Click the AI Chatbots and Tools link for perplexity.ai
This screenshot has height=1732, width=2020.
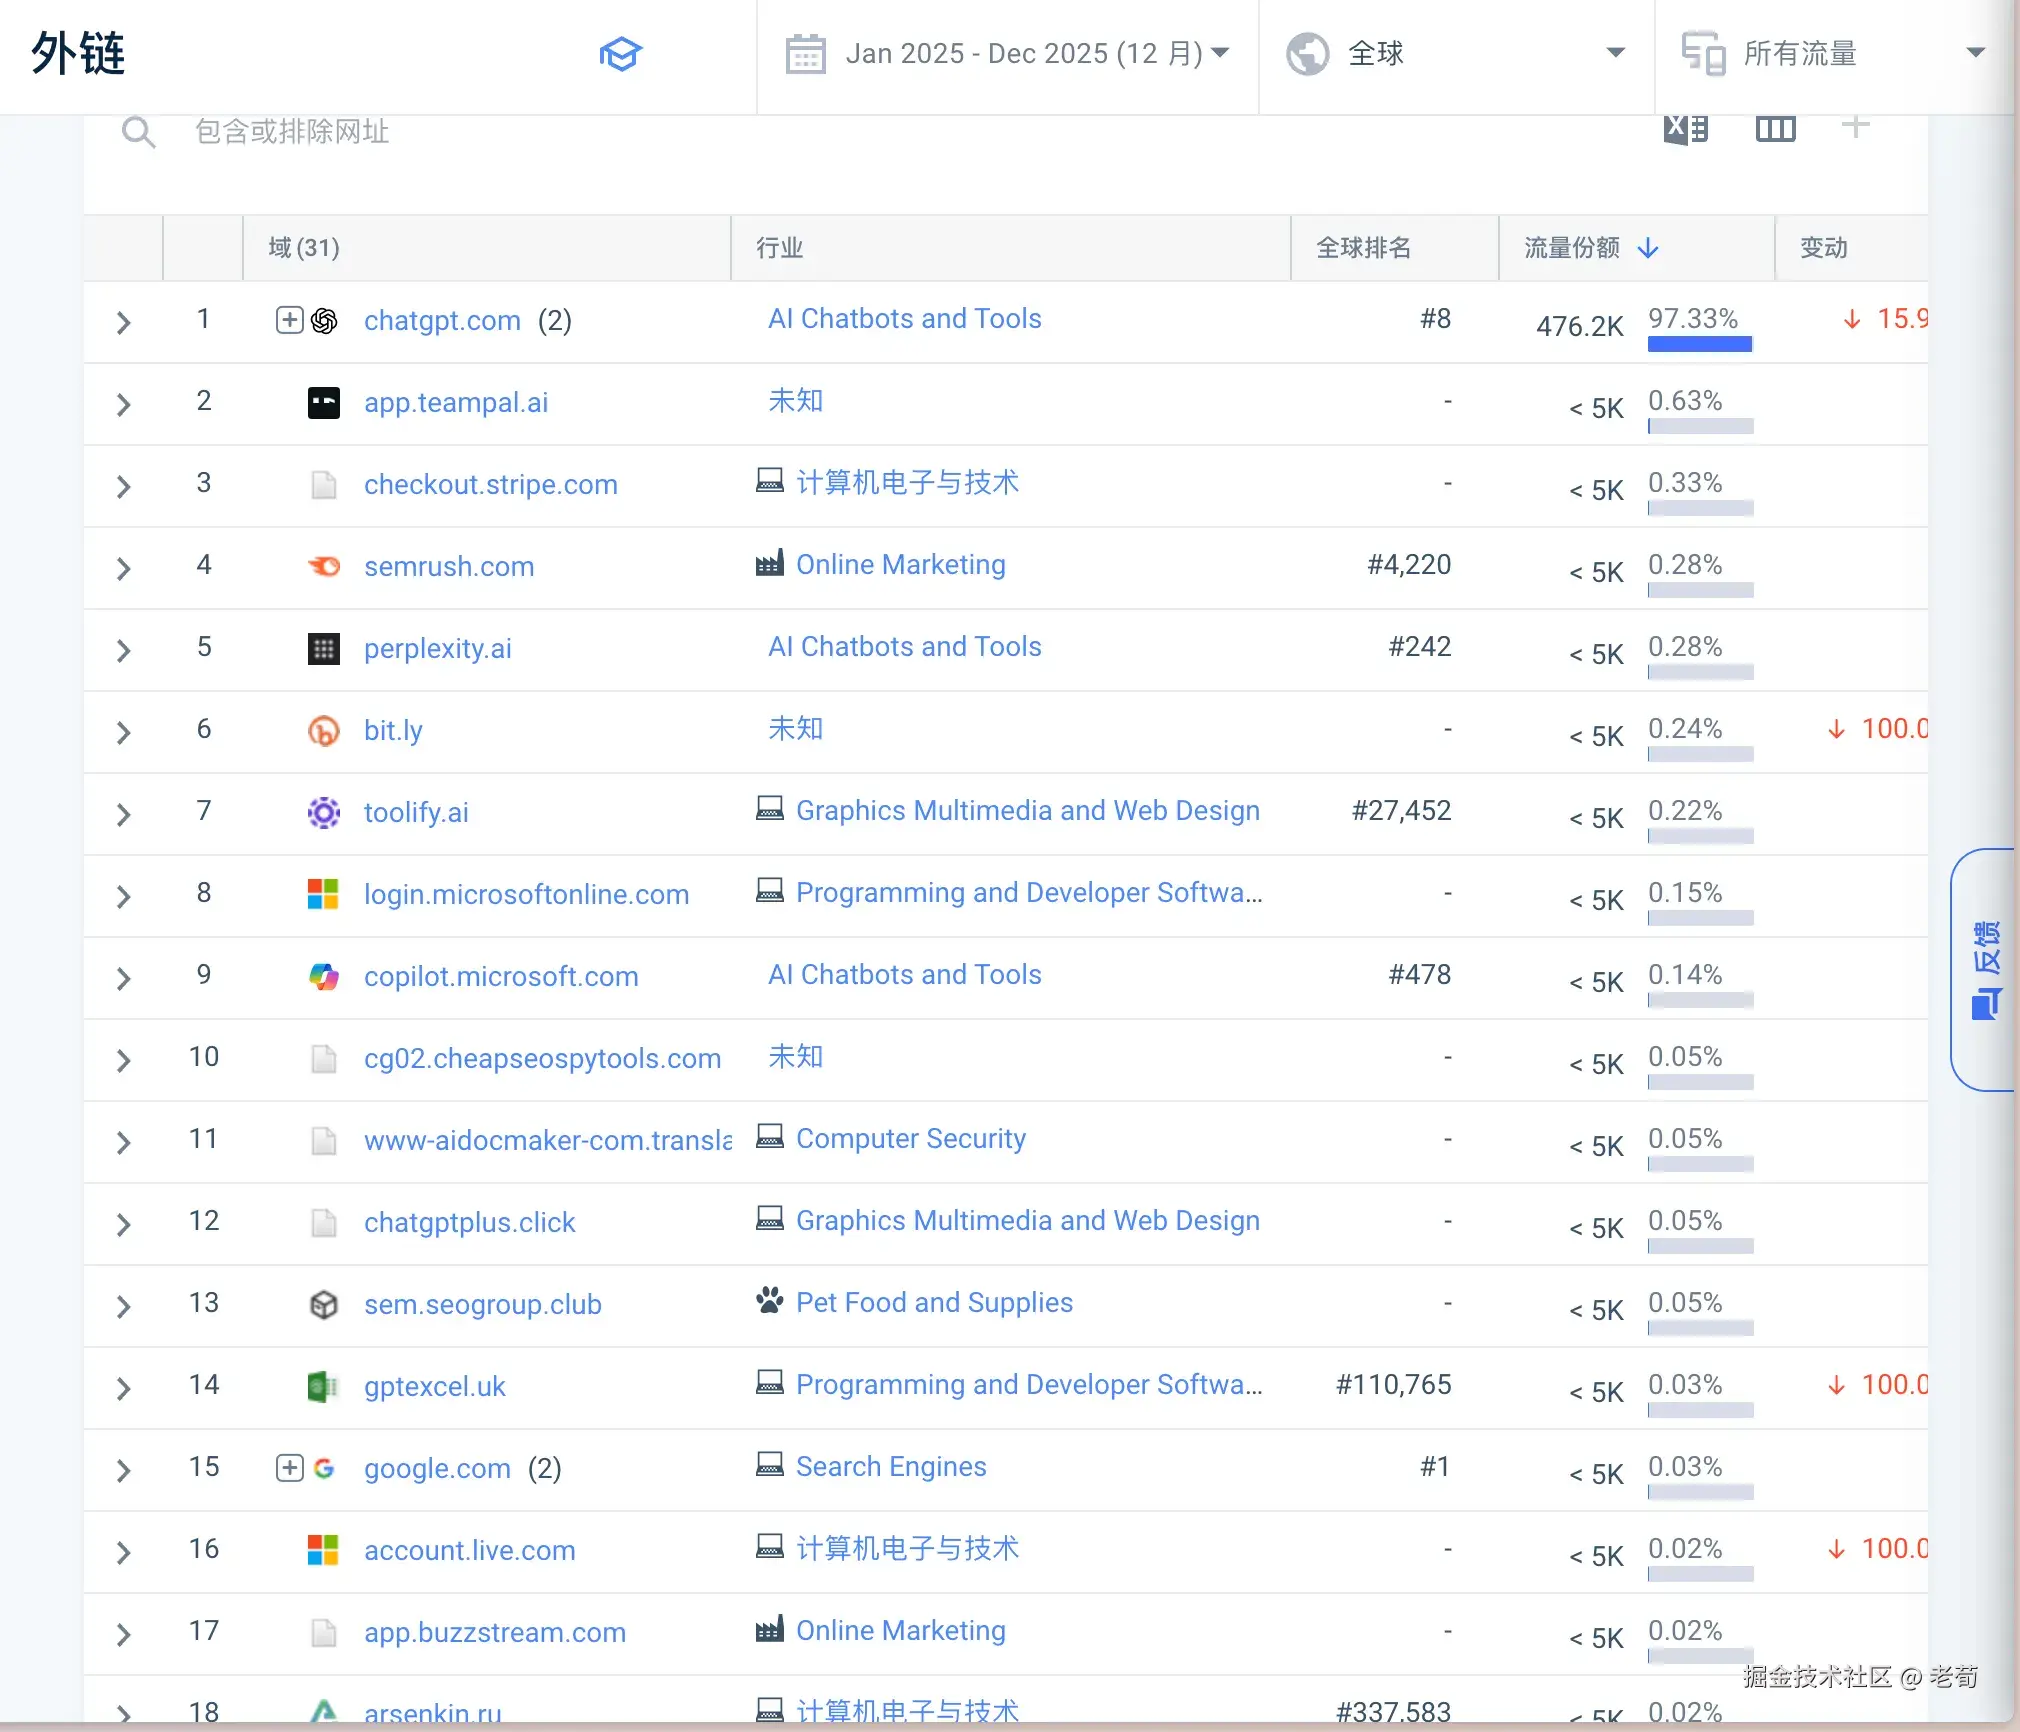tap(905, 647)
